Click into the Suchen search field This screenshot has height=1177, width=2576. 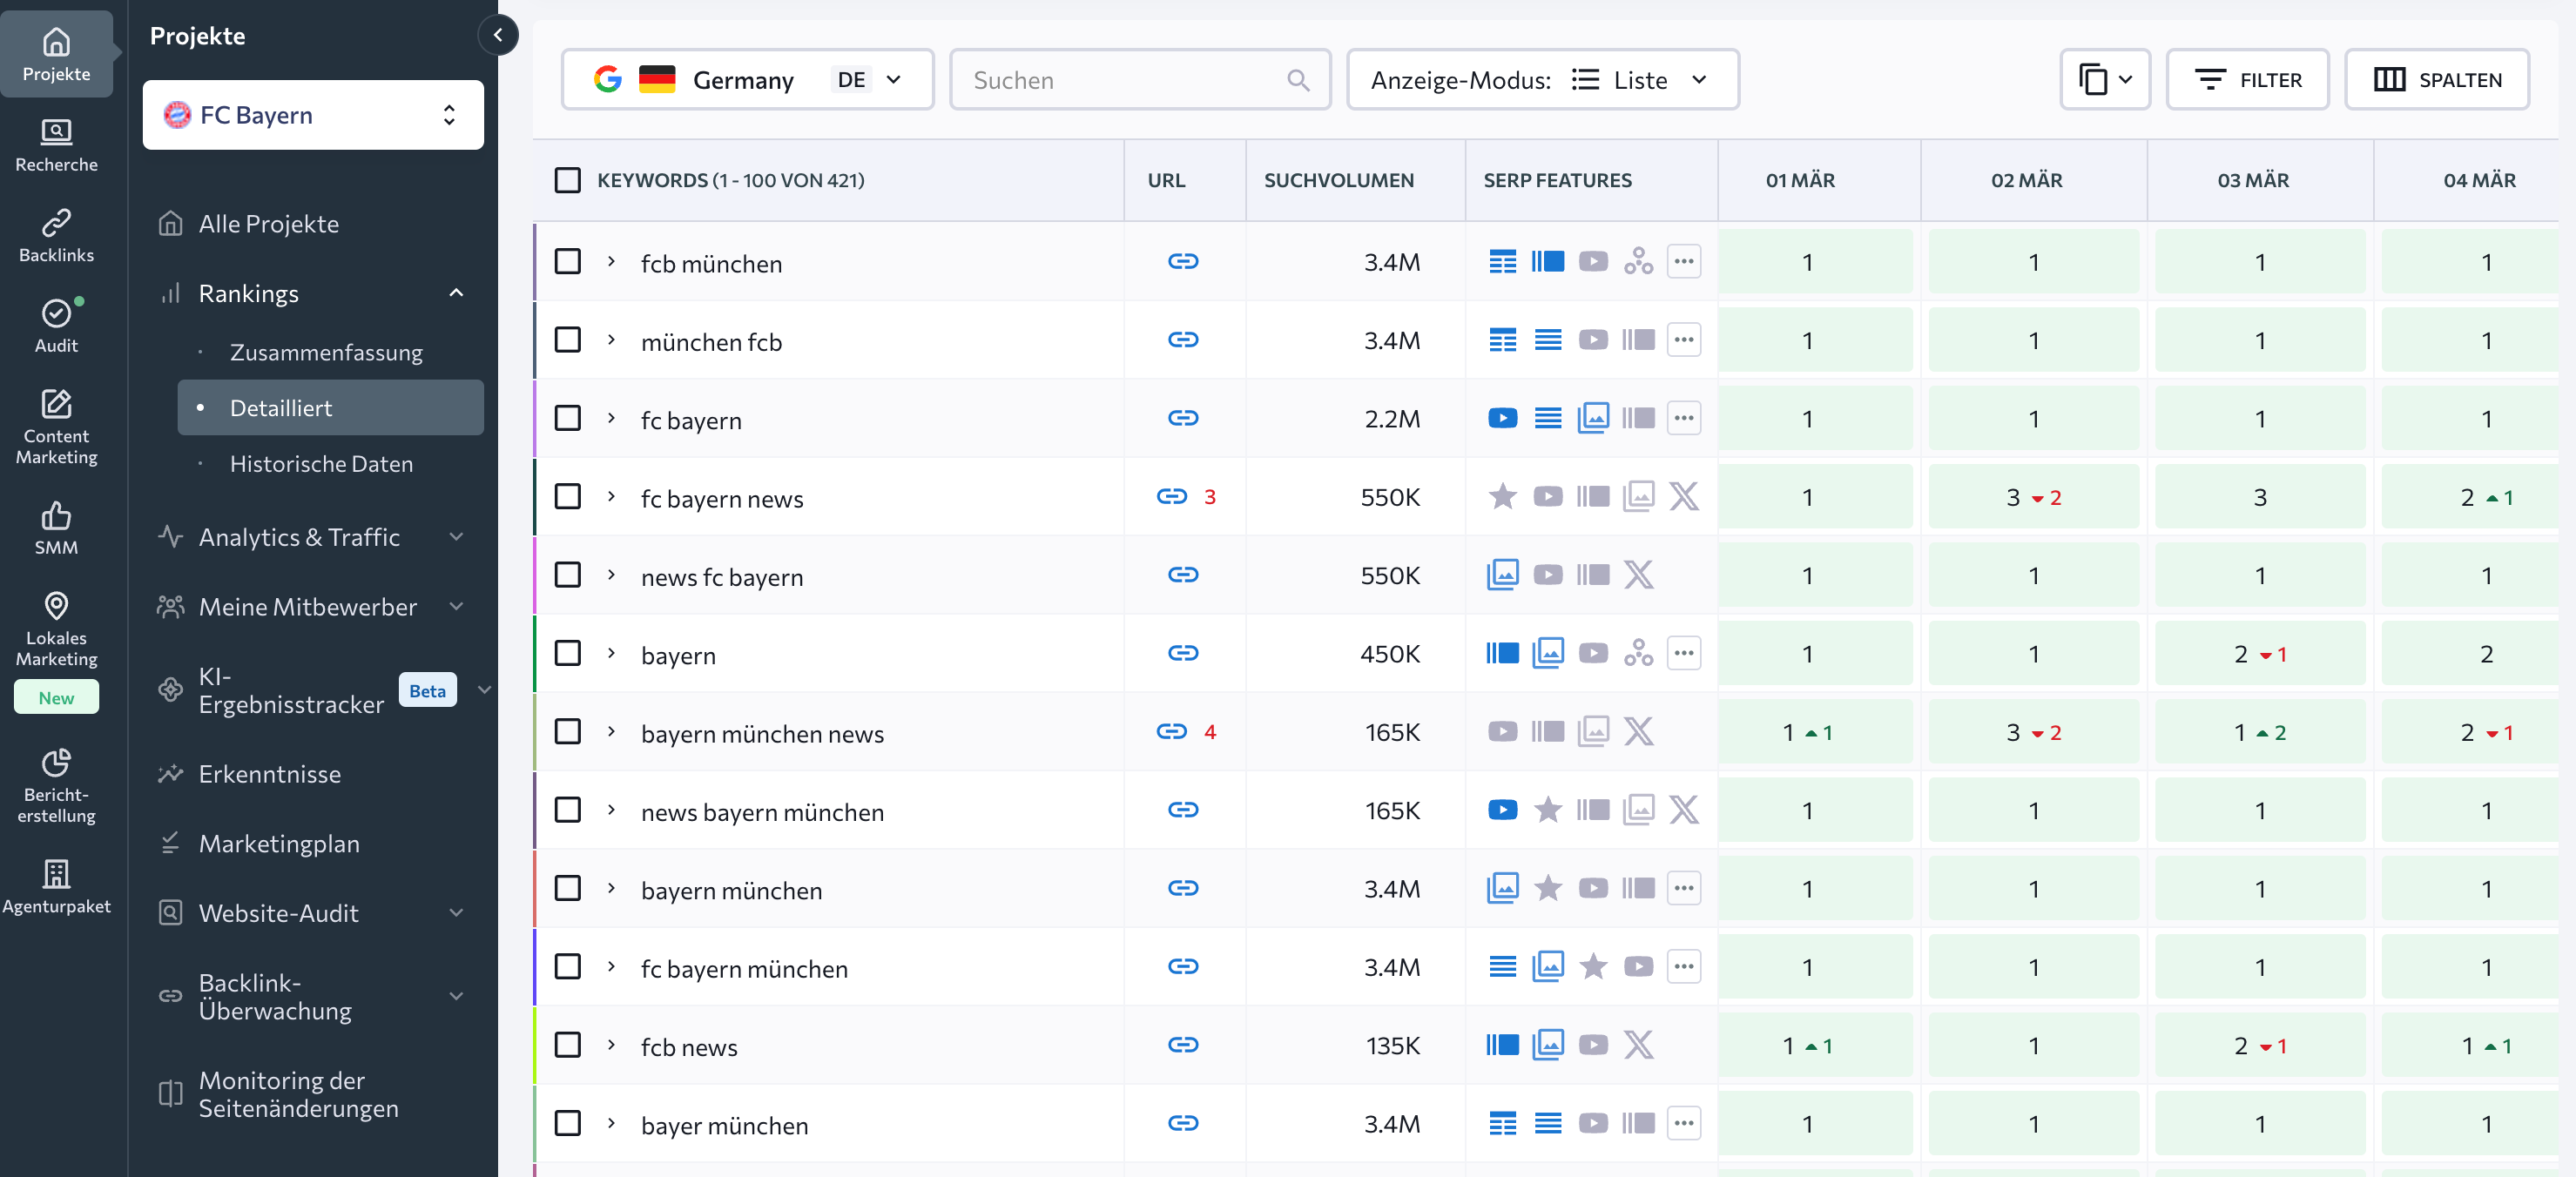coord(1125,80)
